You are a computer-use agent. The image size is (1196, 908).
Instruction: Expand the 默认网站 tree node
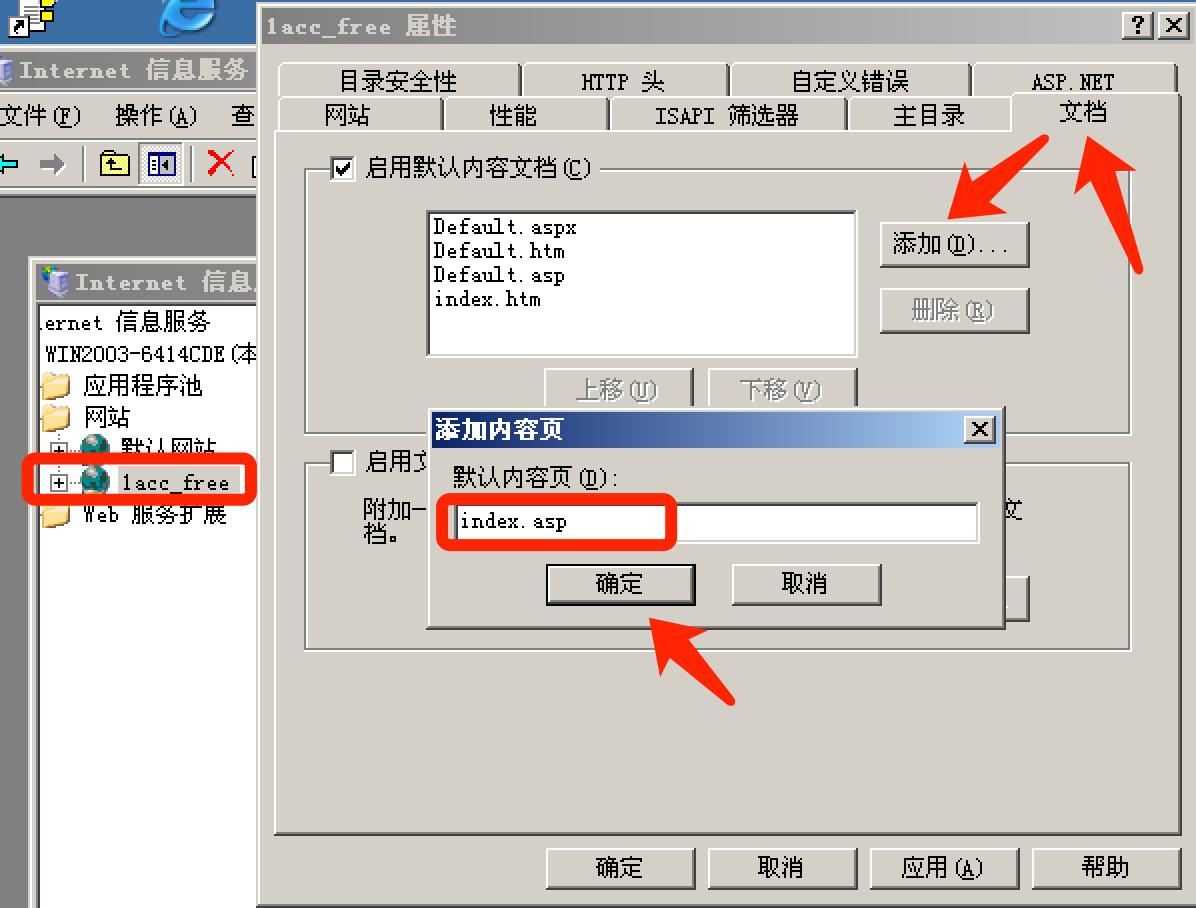59,446
